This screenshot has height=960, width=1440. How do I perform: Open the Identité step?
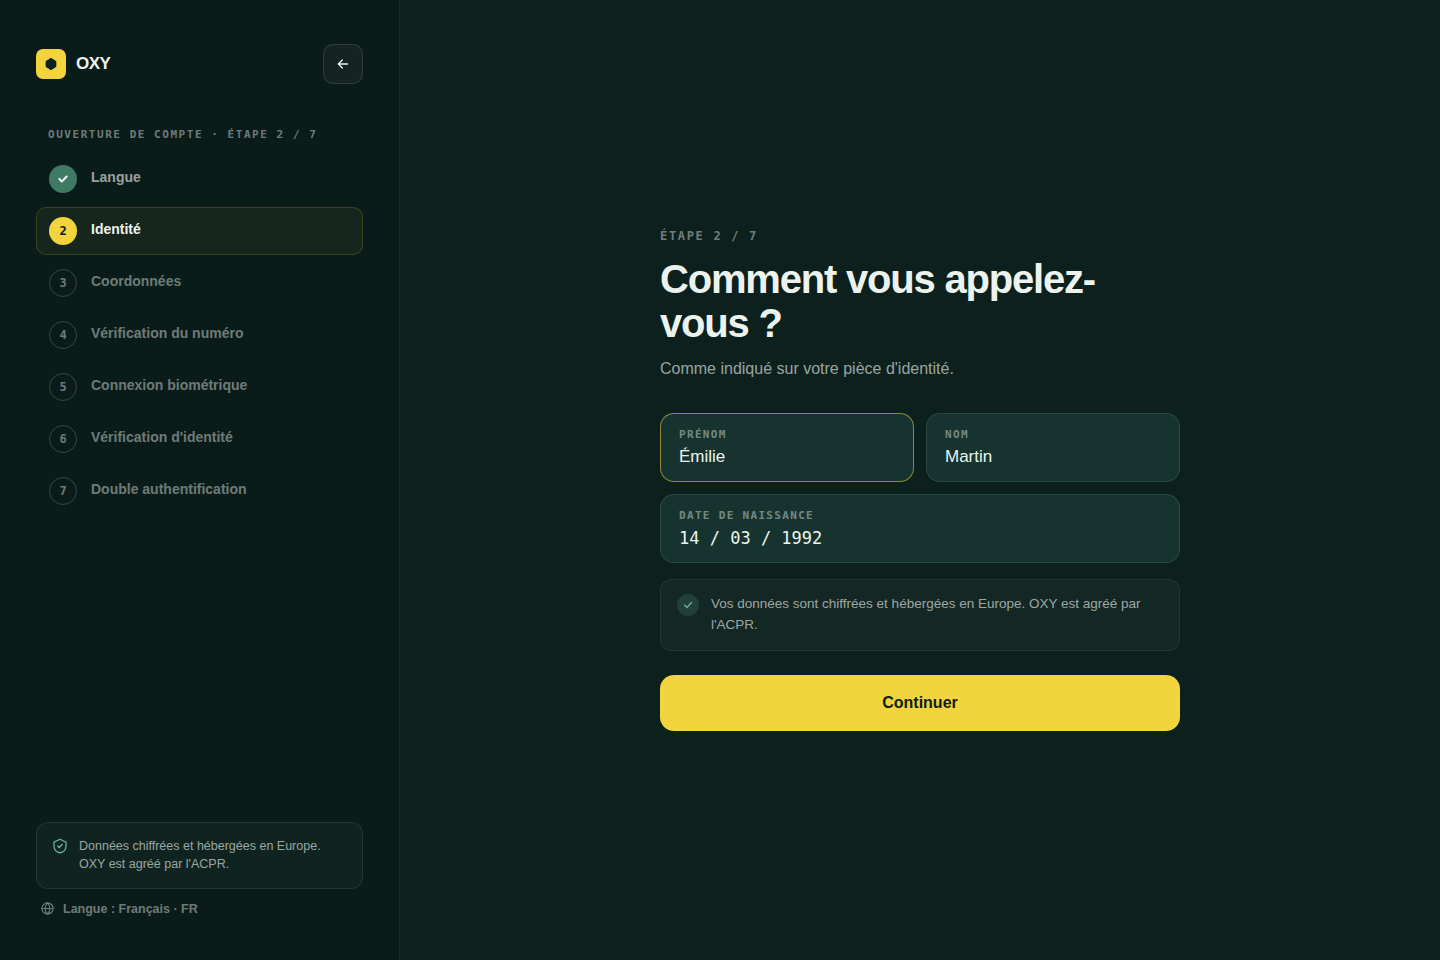click(x=199, y=231)
